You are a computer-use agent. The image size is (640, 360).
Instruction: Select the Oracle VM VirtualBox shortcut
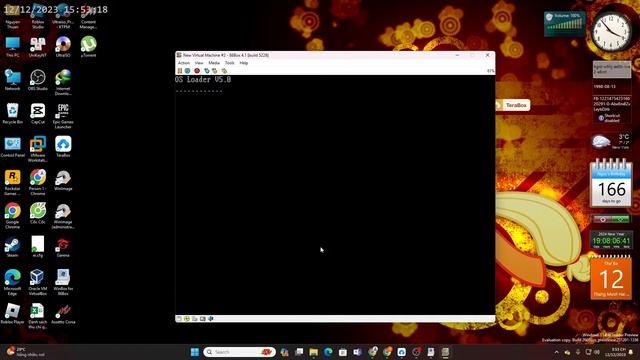[38, 282]
